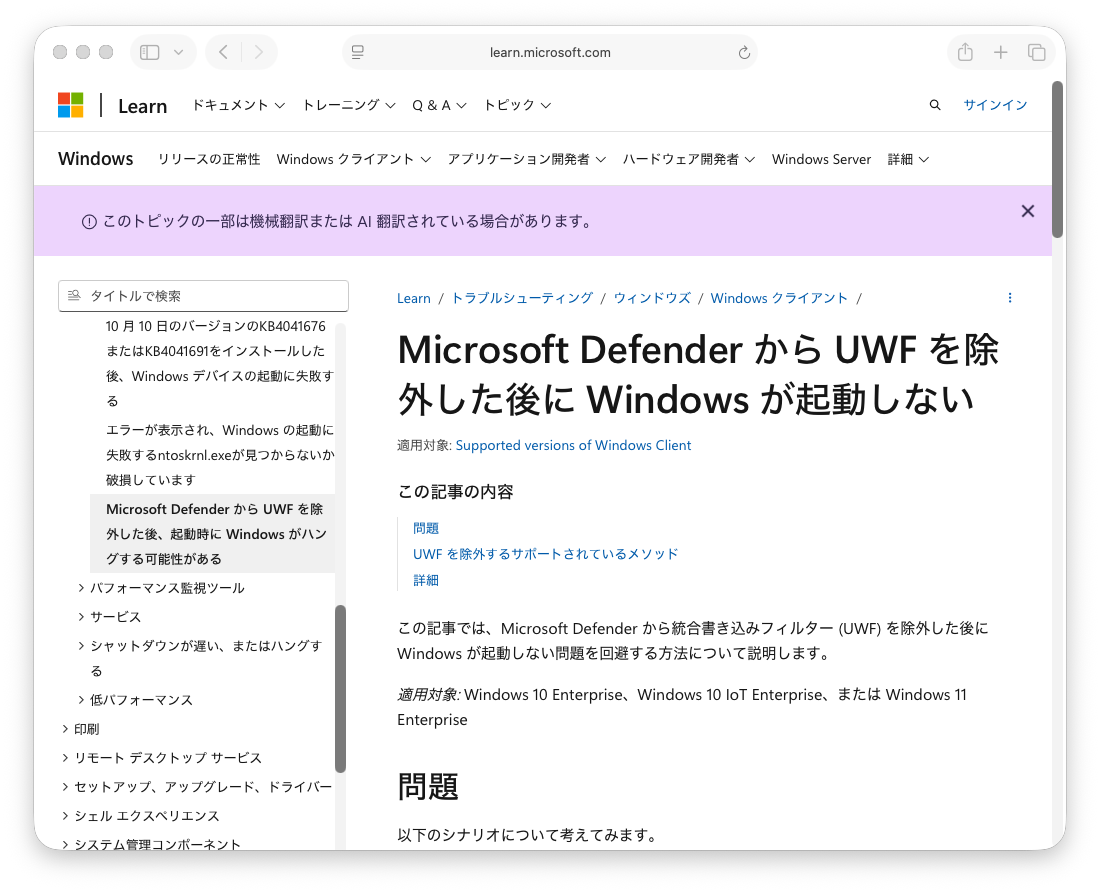Click the Microsoft logo icon
The image size is (1100, 892).
click(71, 105)
